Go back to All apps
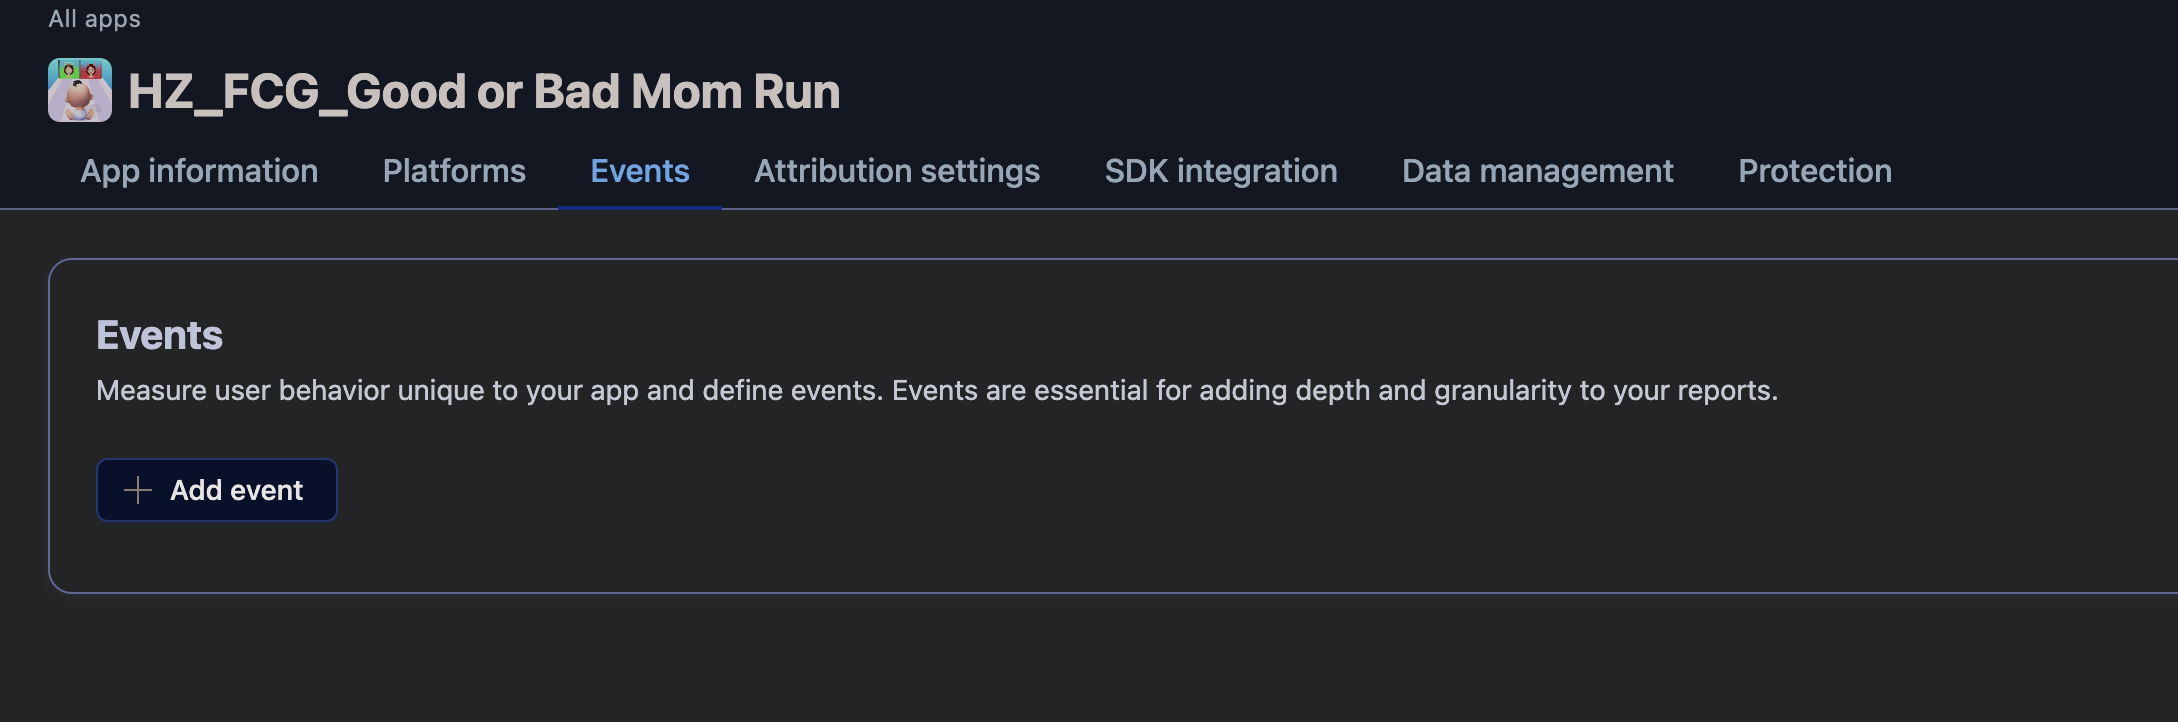The image size is (2178, 722). coord(94,19)
